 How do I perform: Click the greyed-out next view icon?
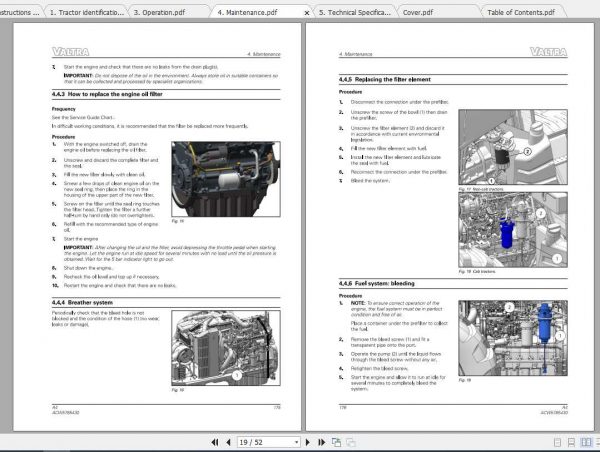(351, 442)
